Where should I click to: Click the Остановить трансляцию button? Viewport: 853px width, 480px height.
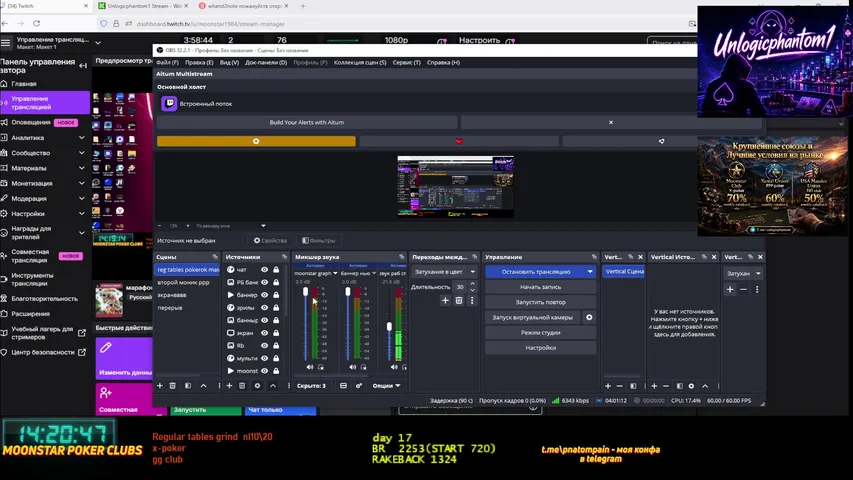pos(536,272)
